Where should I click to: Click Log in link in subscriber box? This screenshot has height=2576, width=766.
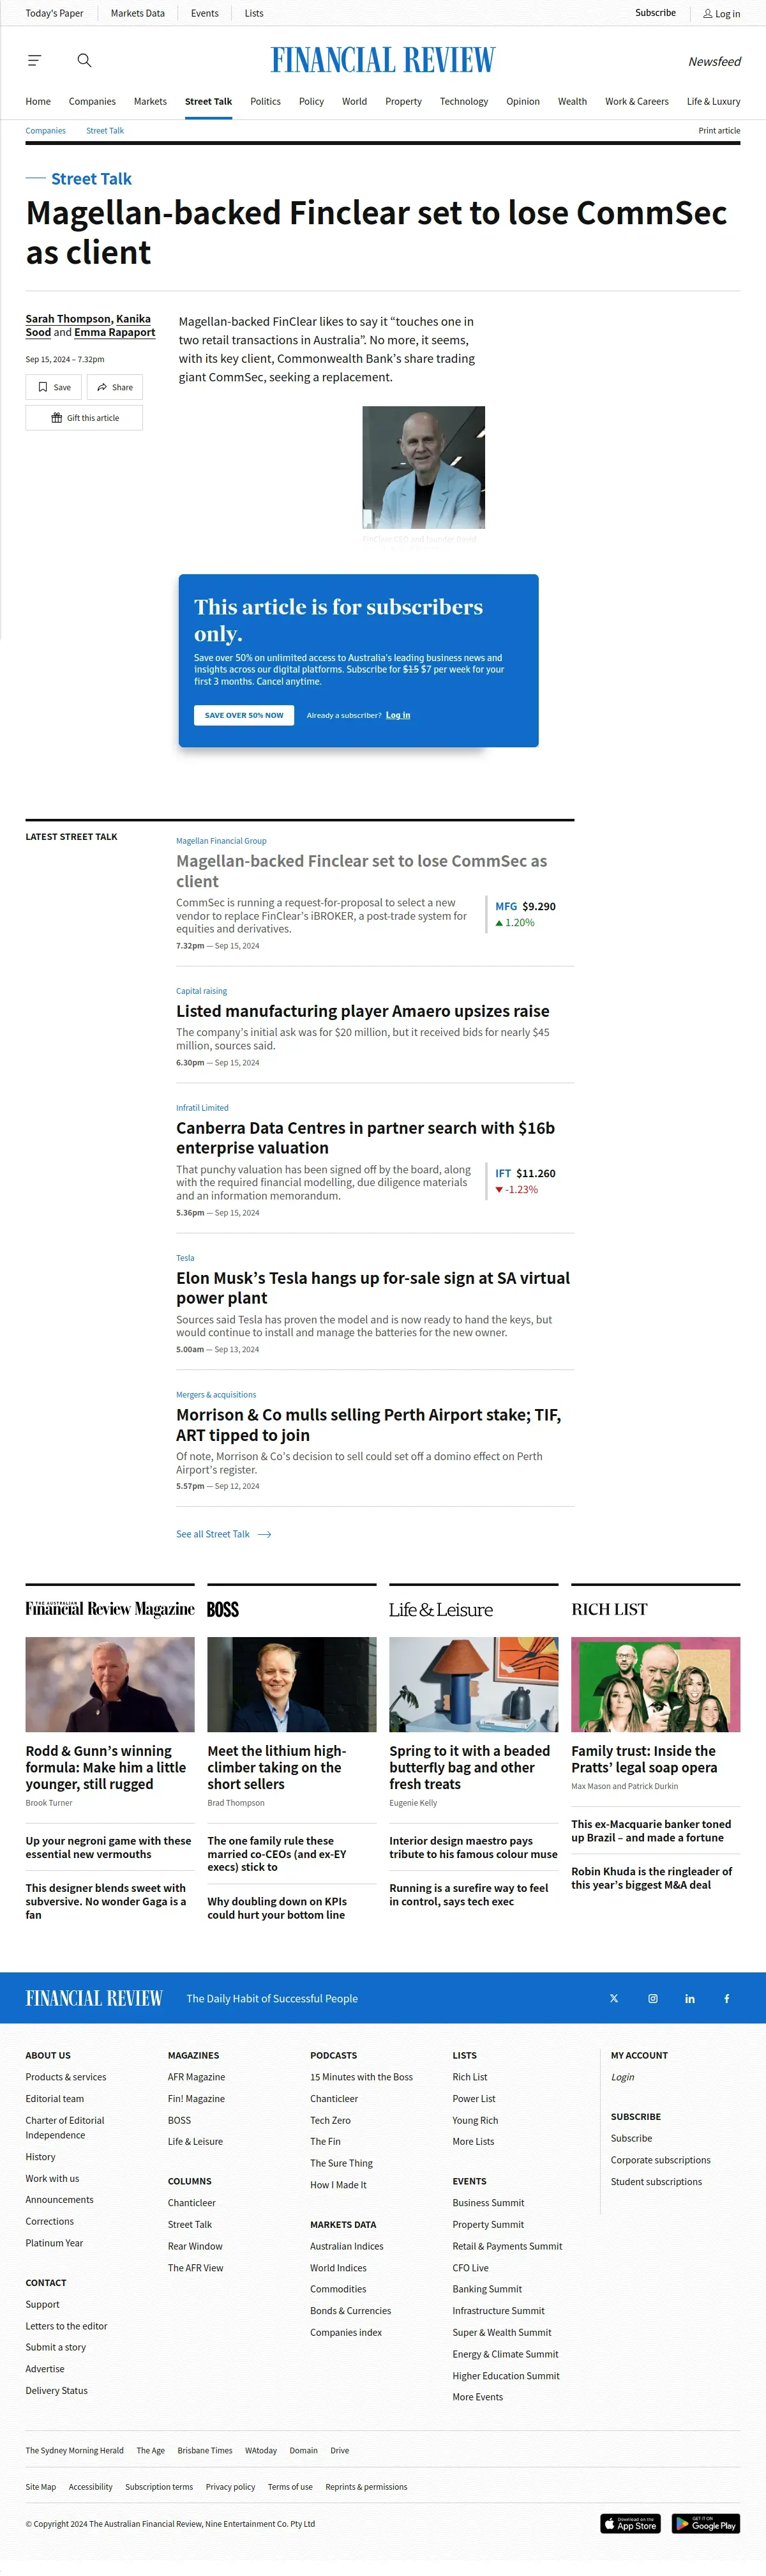point(398,715)
